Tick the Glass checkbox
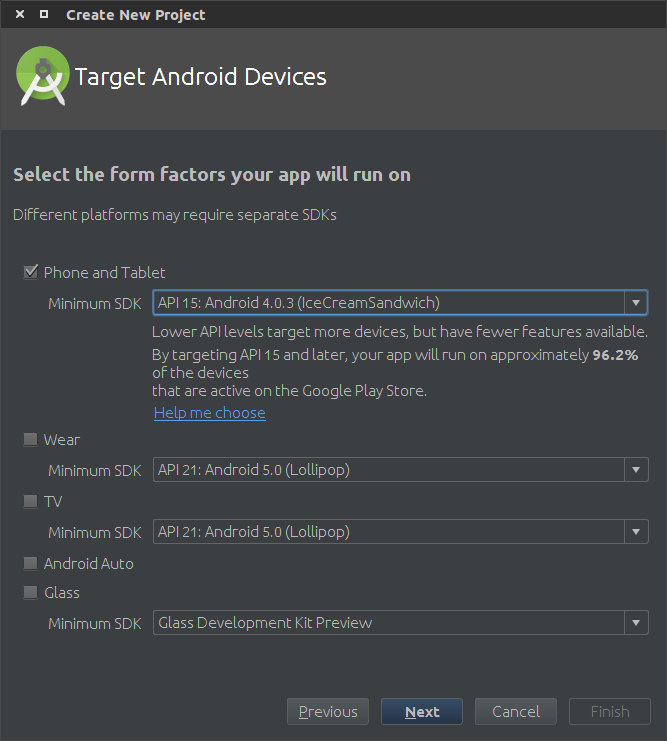Viewport: 667px width, 741px height. click(x=31, y=593)
